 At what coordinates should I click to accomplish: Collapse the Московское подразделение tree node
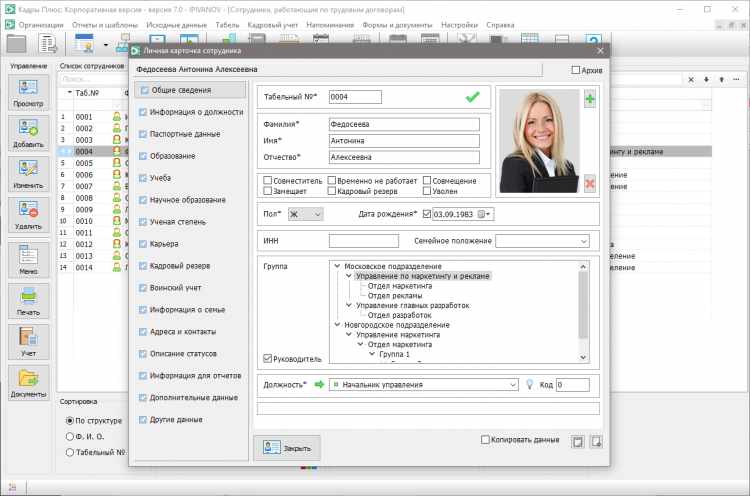click(336, 266)
